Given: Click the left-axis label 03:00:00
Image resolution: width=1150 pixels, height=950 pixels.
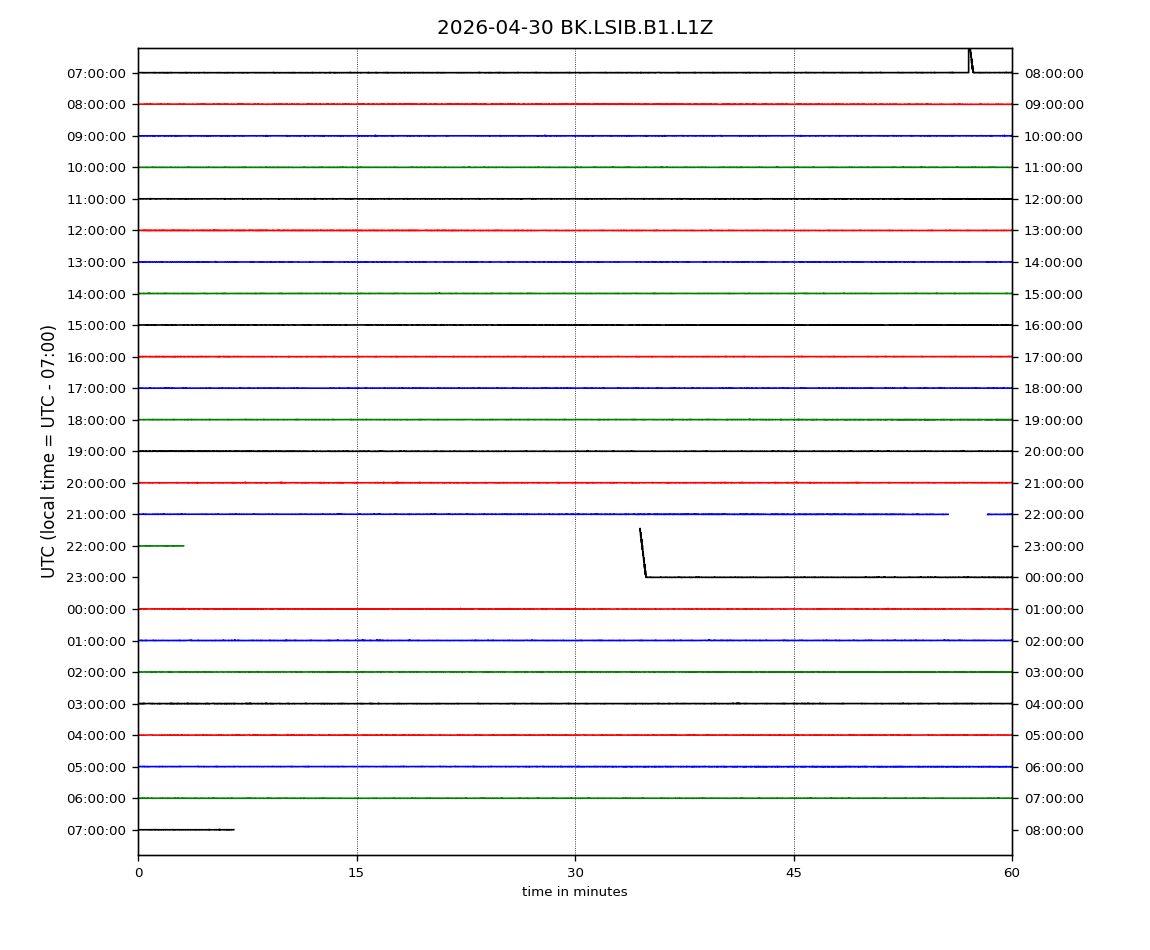Looking at the screenshot, I should [96, 704].
